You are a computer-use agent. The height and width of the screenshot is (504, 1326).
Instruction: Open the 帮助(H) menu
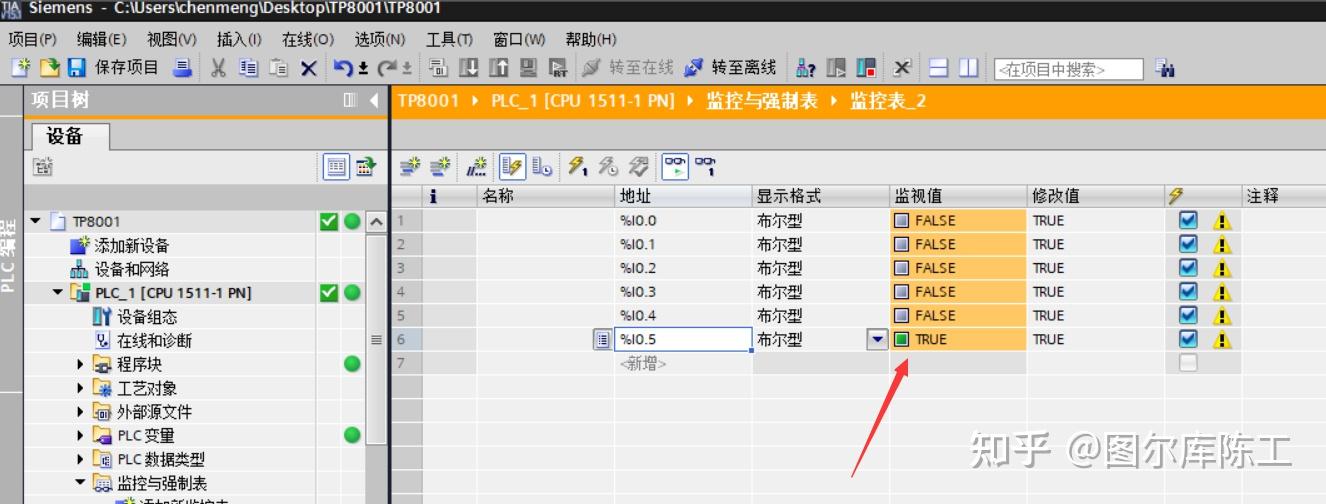click(591, 39)
